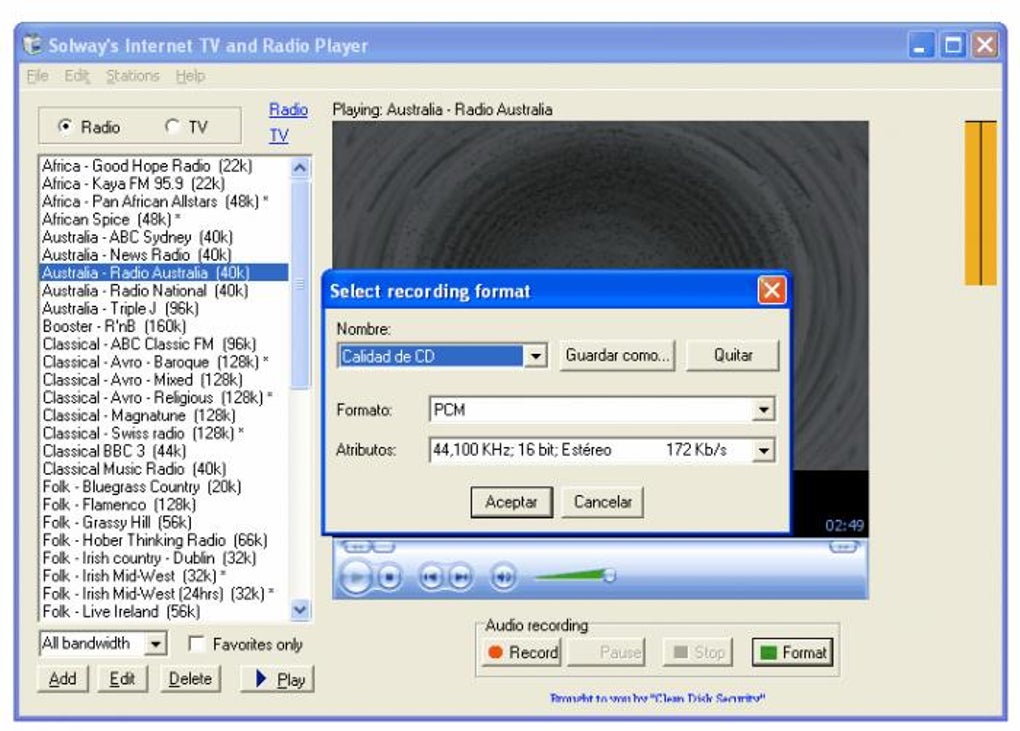Skip to previous track in player
The width and height of the screenshot is (1020, 731).
tap(430, 577)
